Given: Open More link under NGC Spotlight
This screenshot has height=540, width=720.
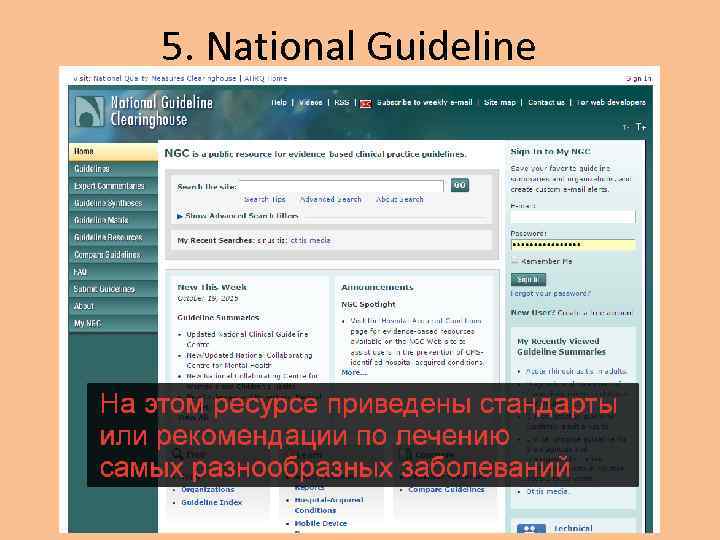Looking at the screenshot, I should (x=354, y=372).
